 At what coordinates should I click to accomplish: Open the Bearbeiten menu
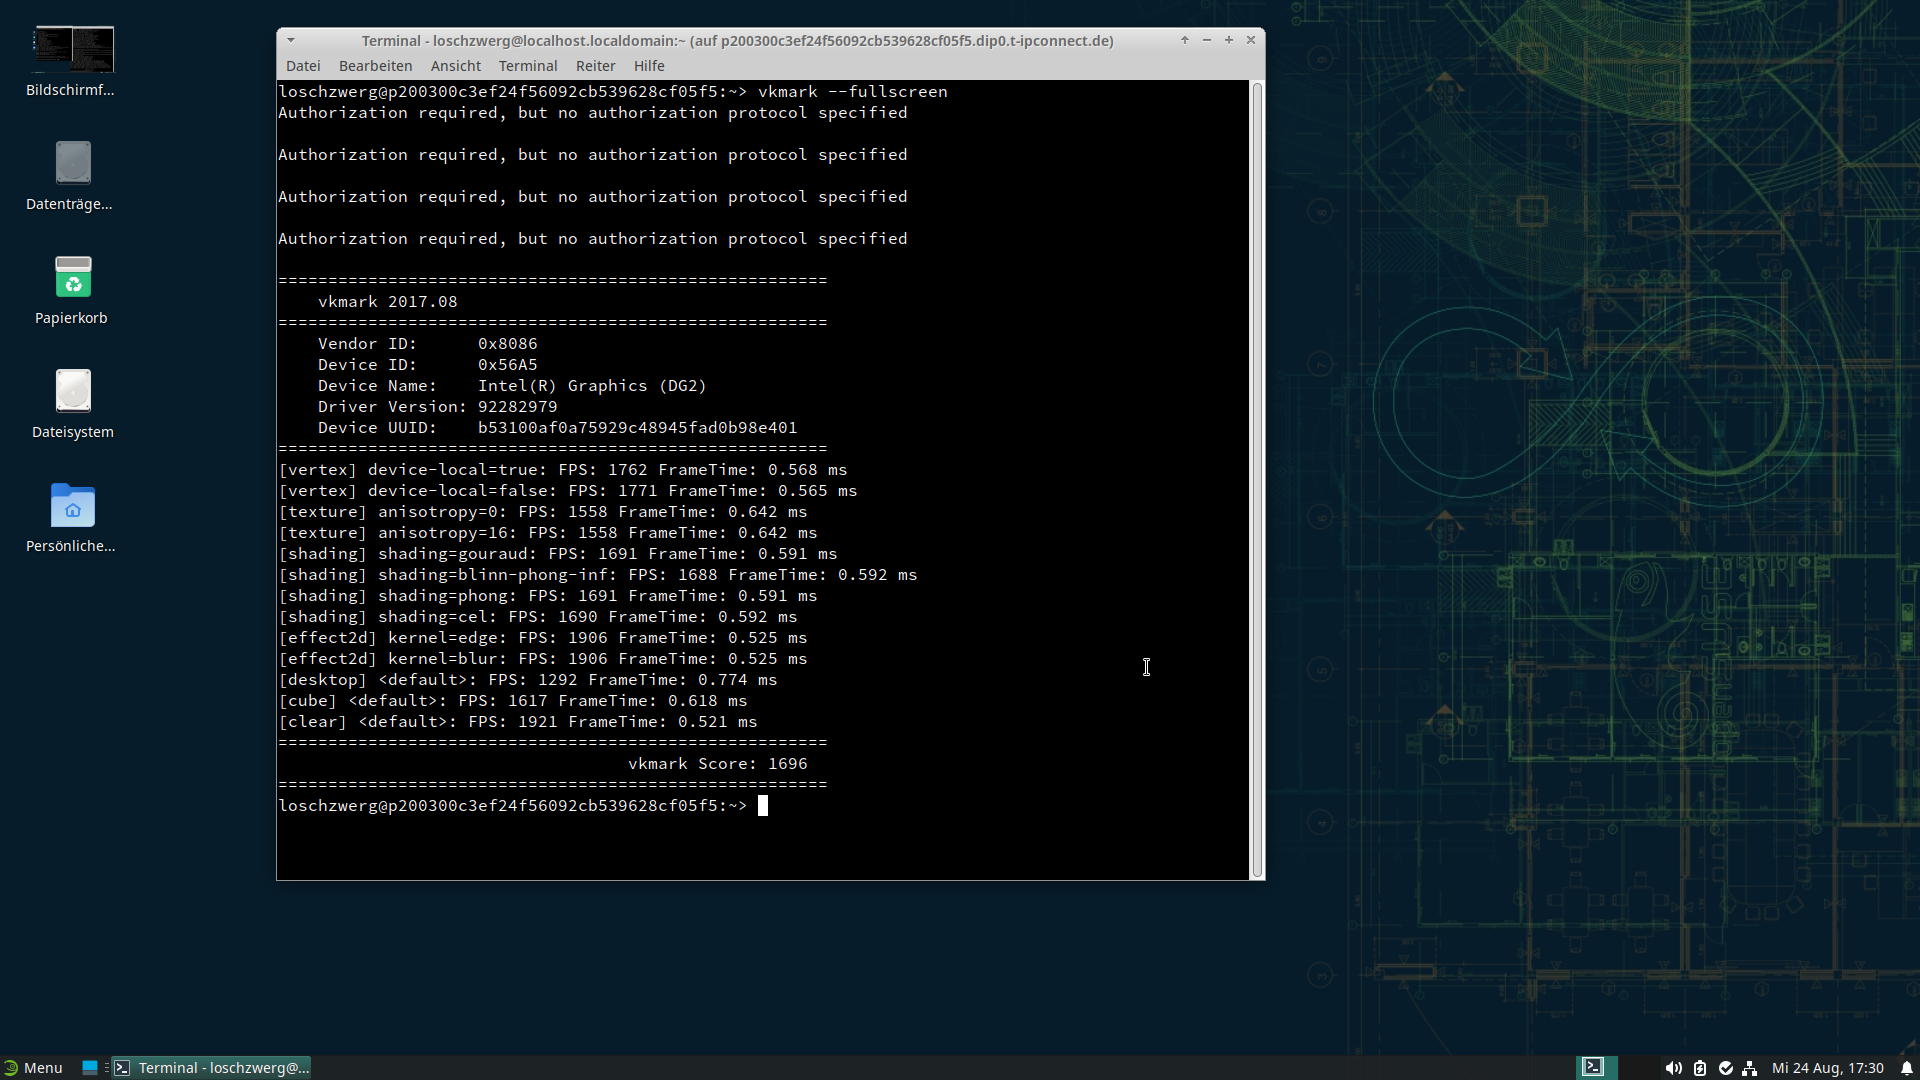(375, 66)
